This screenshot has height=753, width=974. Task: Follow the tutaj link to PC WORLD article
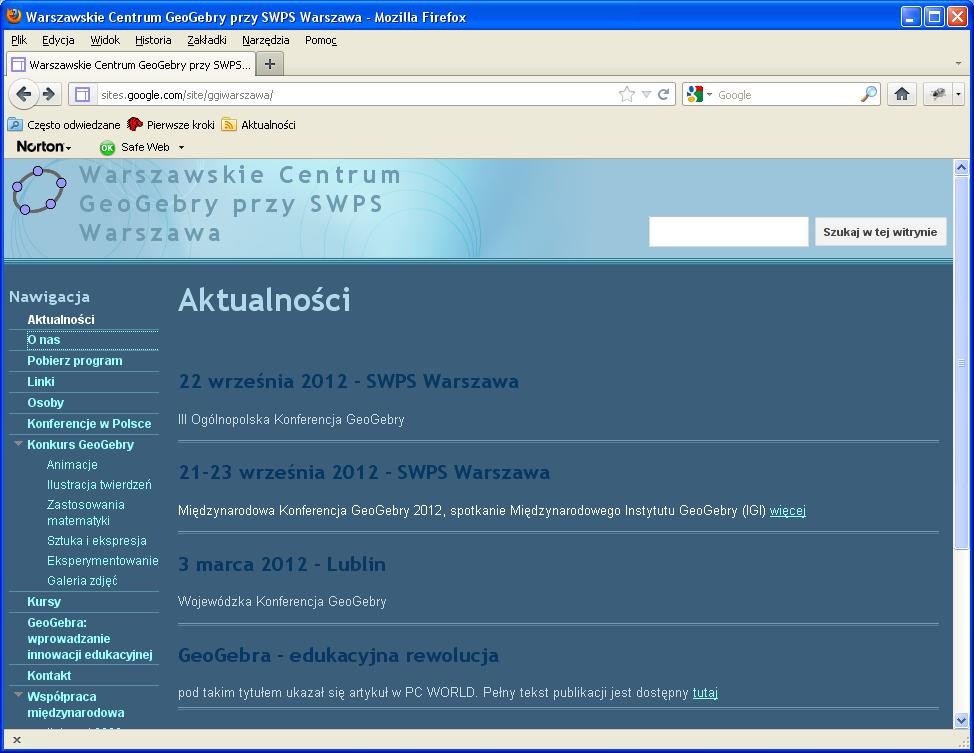(705, 693)
